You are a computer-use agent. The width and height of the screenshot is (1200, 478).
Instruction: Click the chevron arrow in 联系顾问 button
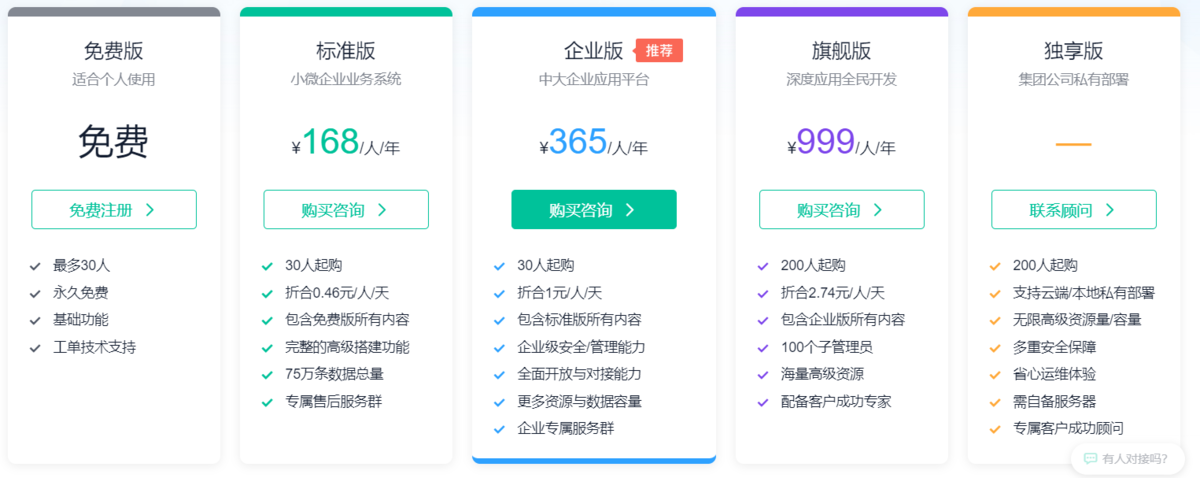(1110, 210)
